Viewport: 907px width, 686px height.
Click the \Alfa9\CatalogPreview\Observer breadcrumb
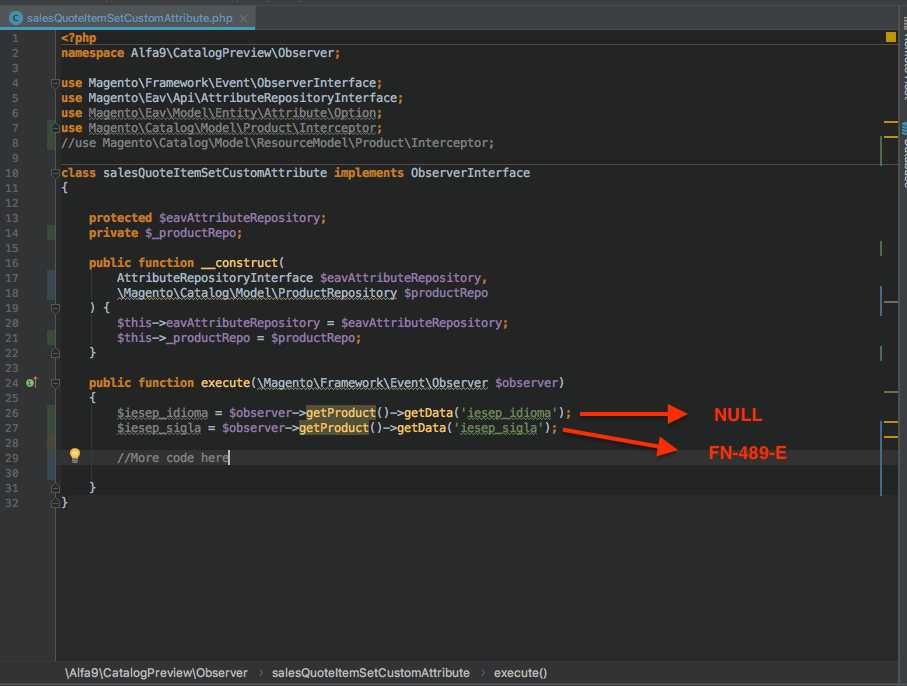[156, 673]
